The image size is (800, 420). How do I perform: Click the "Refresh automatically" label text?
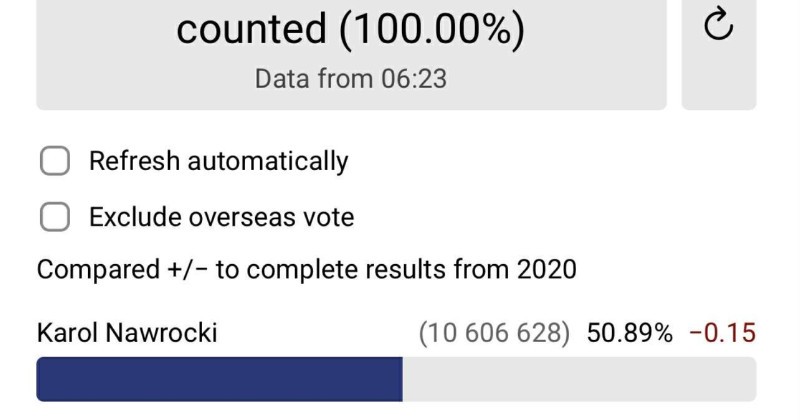click(218, 161)
